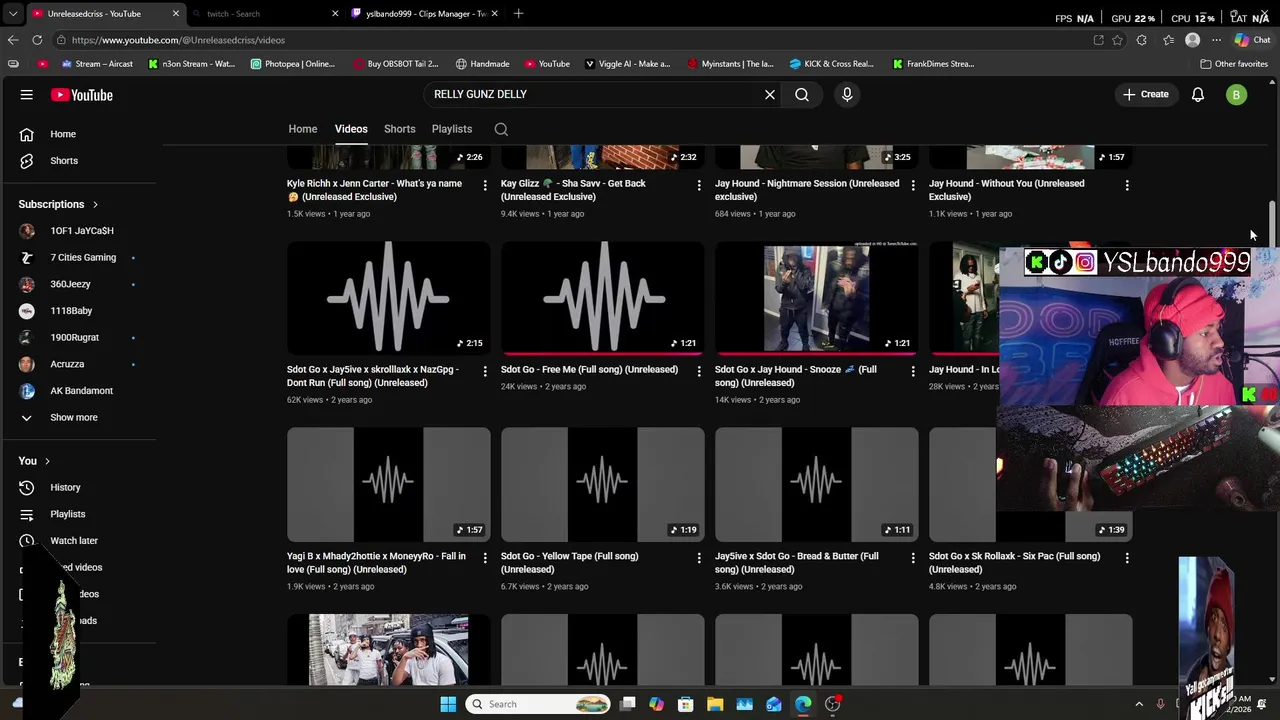Click the magnifier search button
This screenshot has height=720, width=1280.
pyautogui.click(x=802, y=95)
